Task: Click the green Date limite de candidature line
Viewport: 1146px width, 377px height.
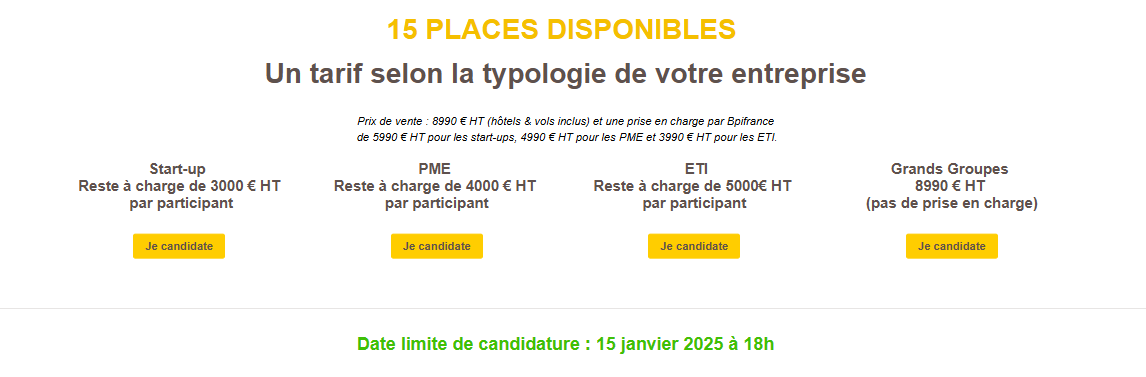Action: (566, 343)
